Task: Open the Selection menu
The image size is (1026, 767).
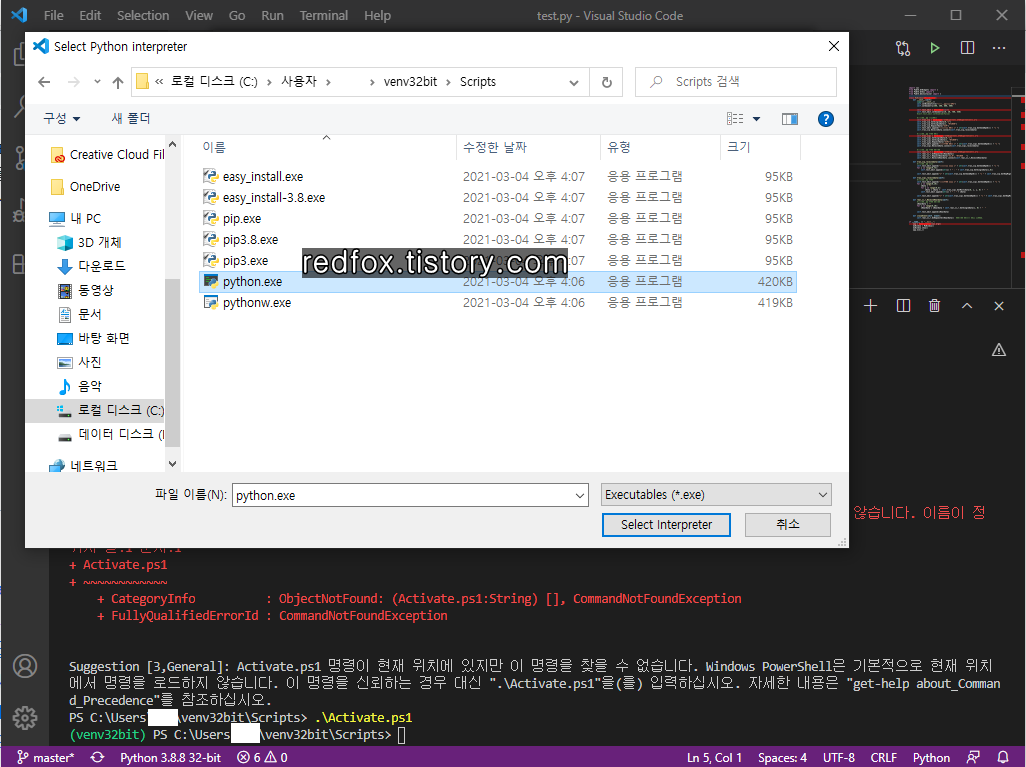Action: tap(143, 15)
